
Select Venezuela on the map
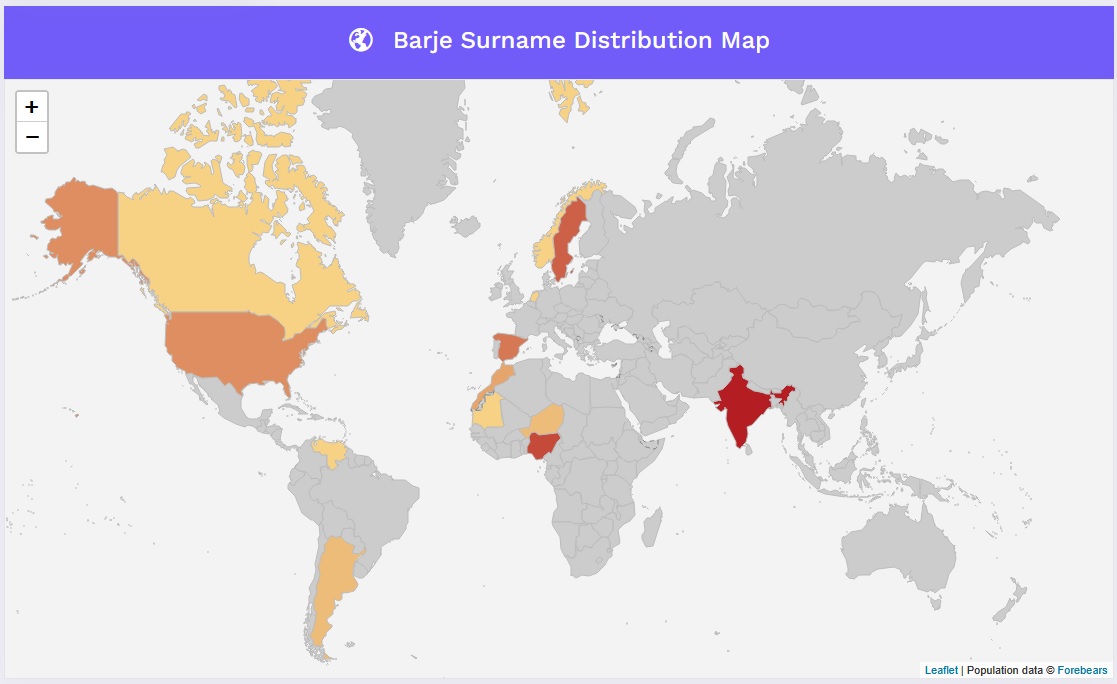pos(330,451)
